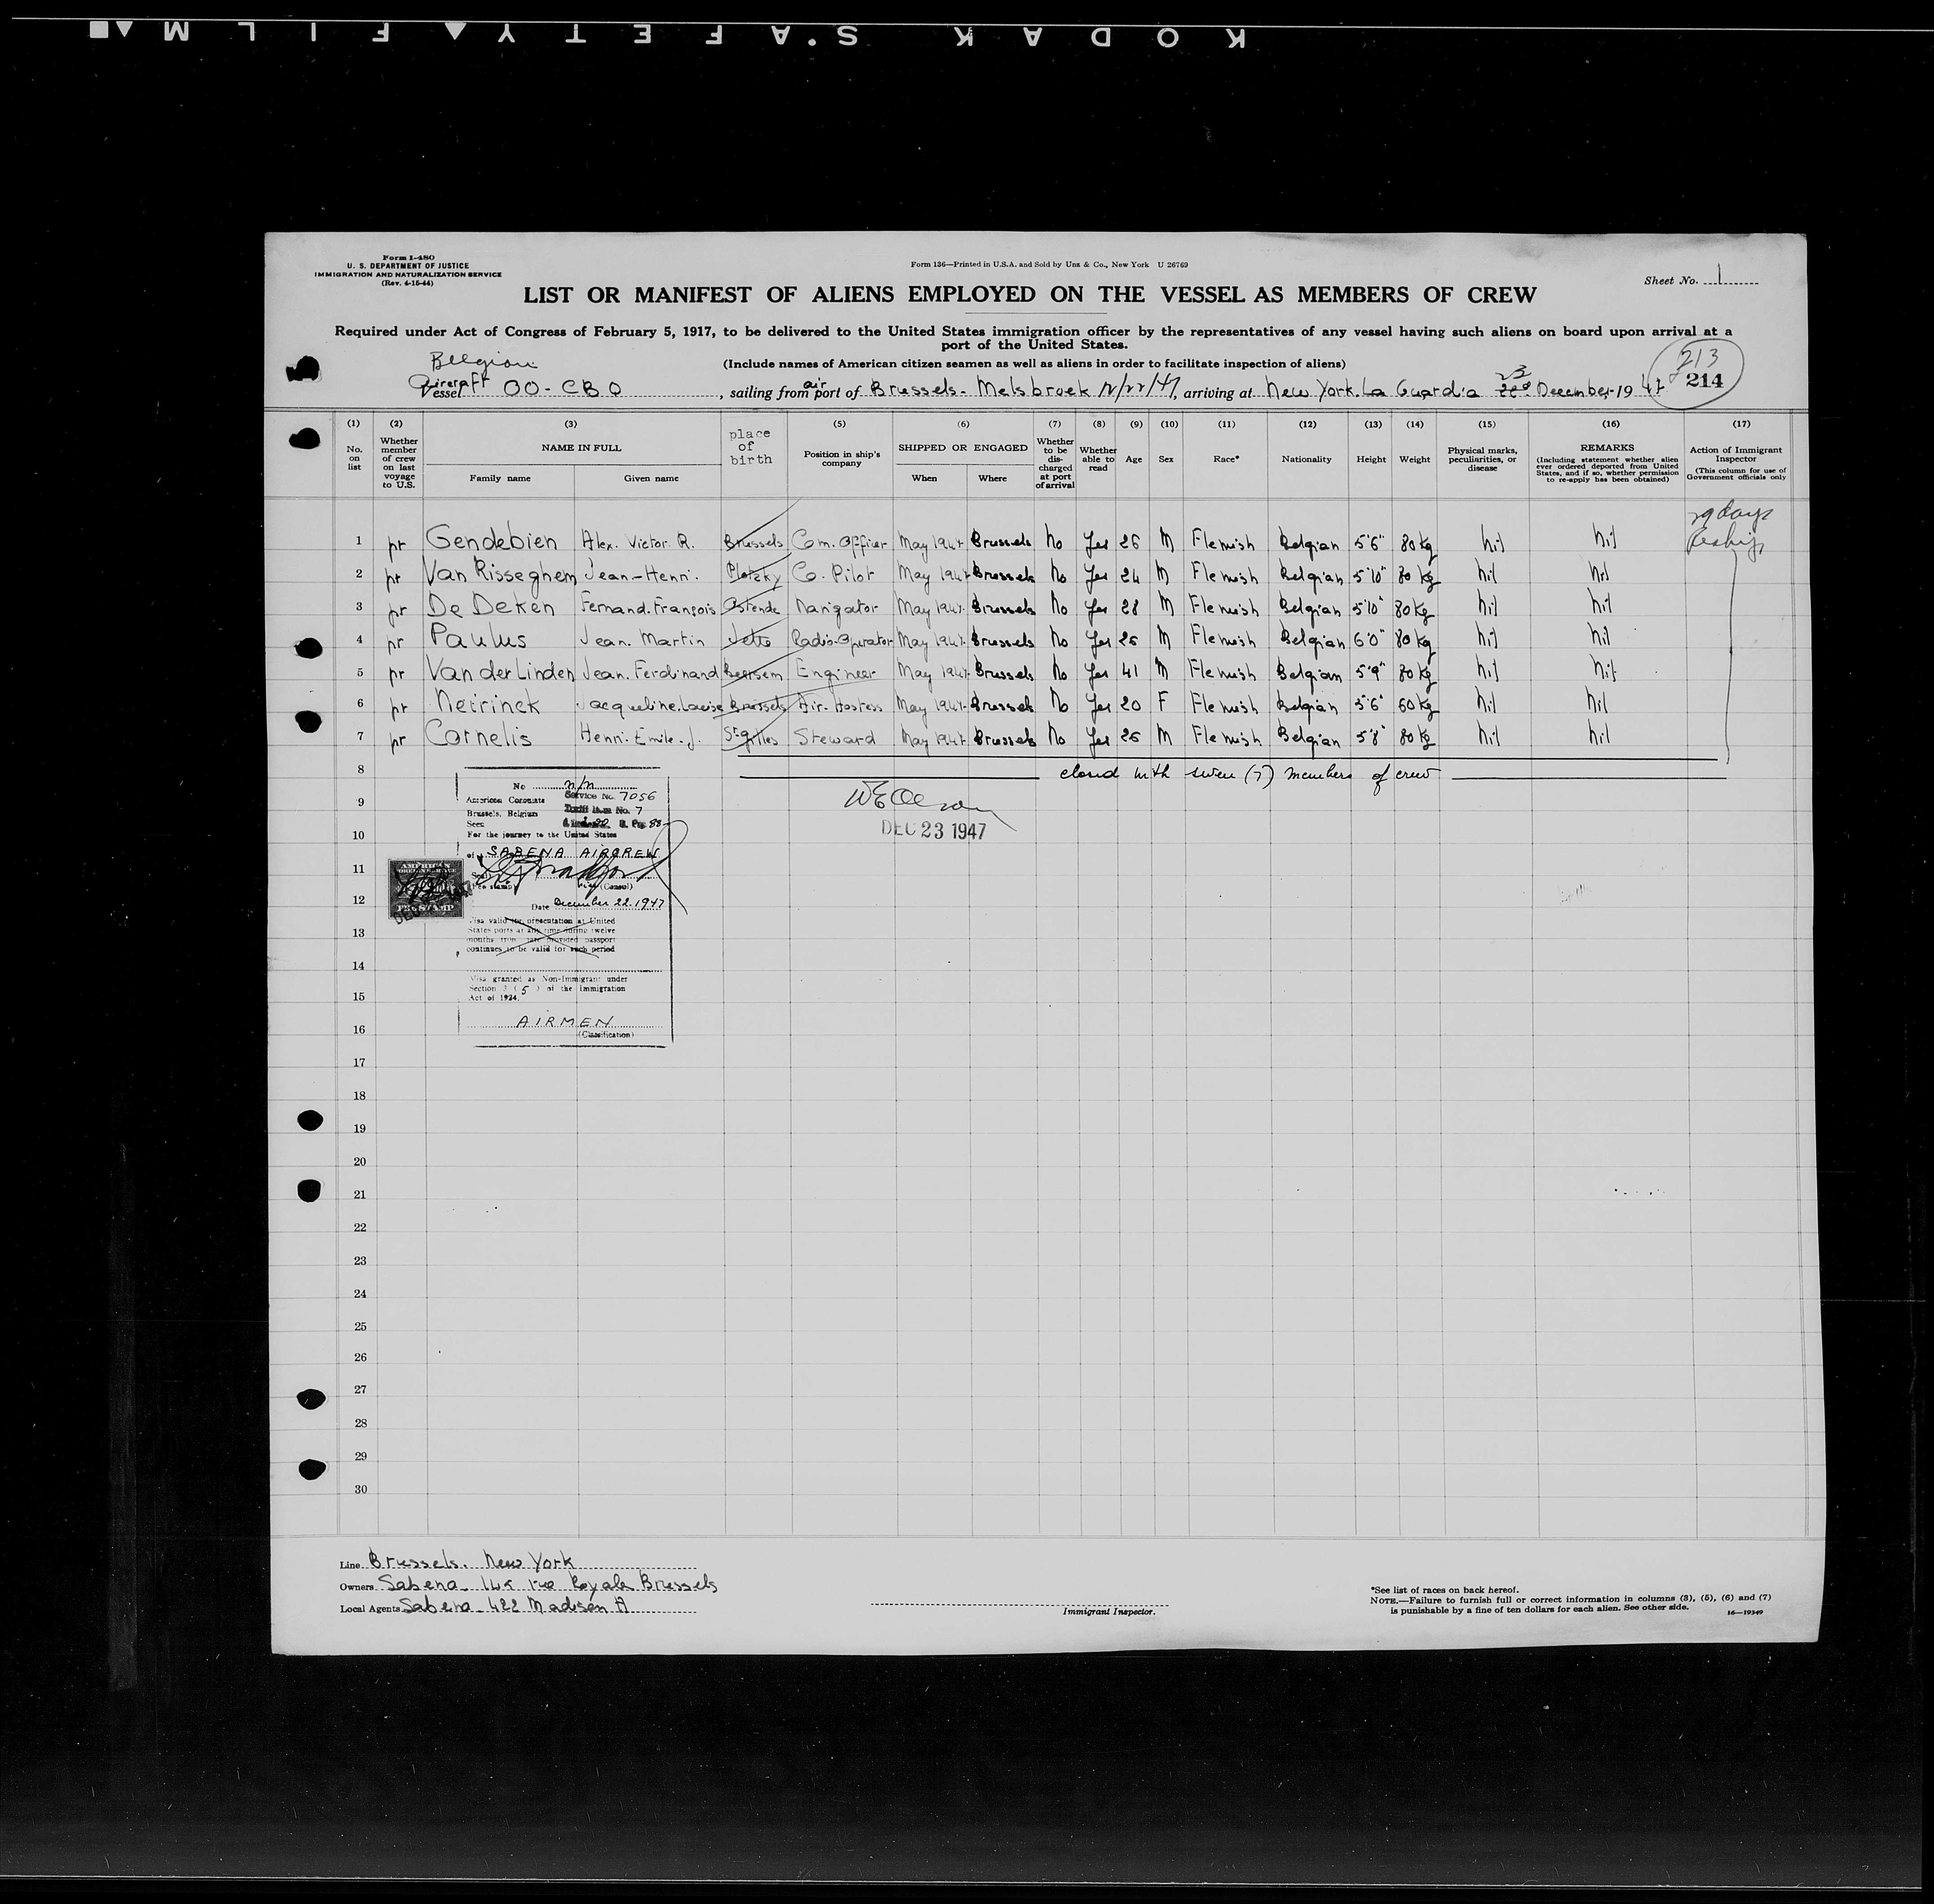
Task: Click the fee stamp on the consulate visa
Action: [425, 890]
